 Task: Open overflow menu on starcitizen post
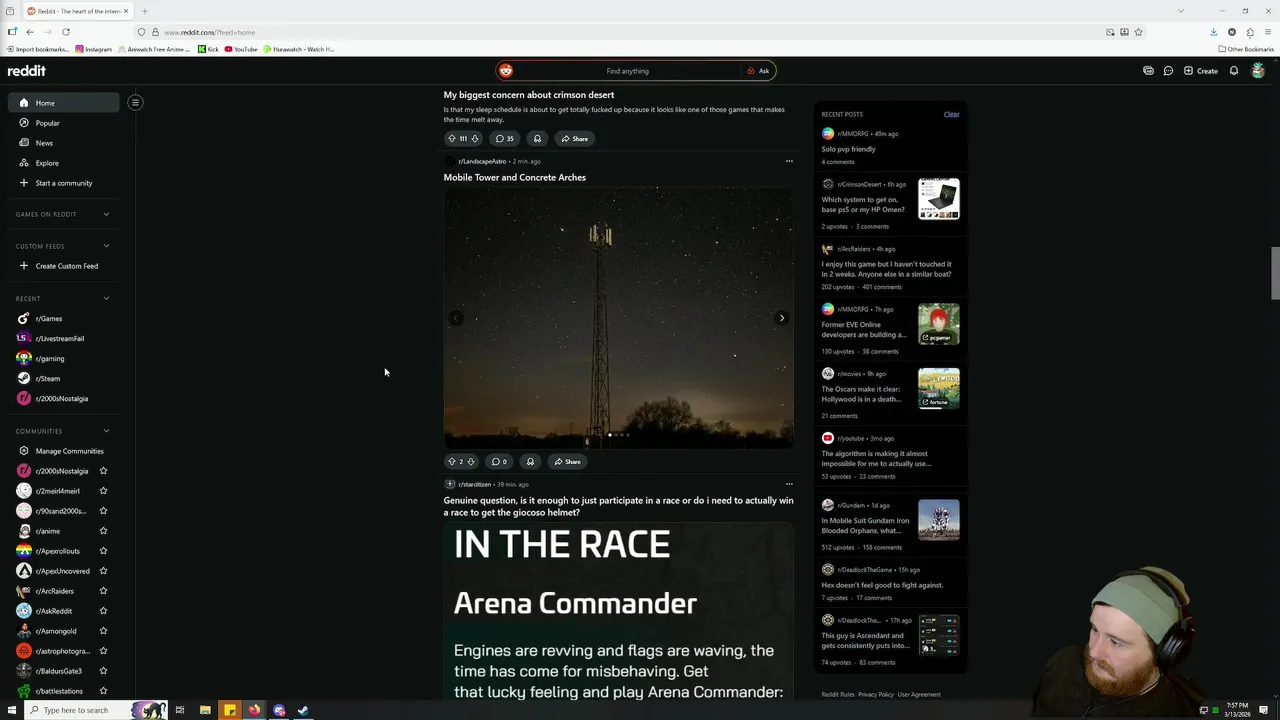pyautogui.click(x=789, y=484)
